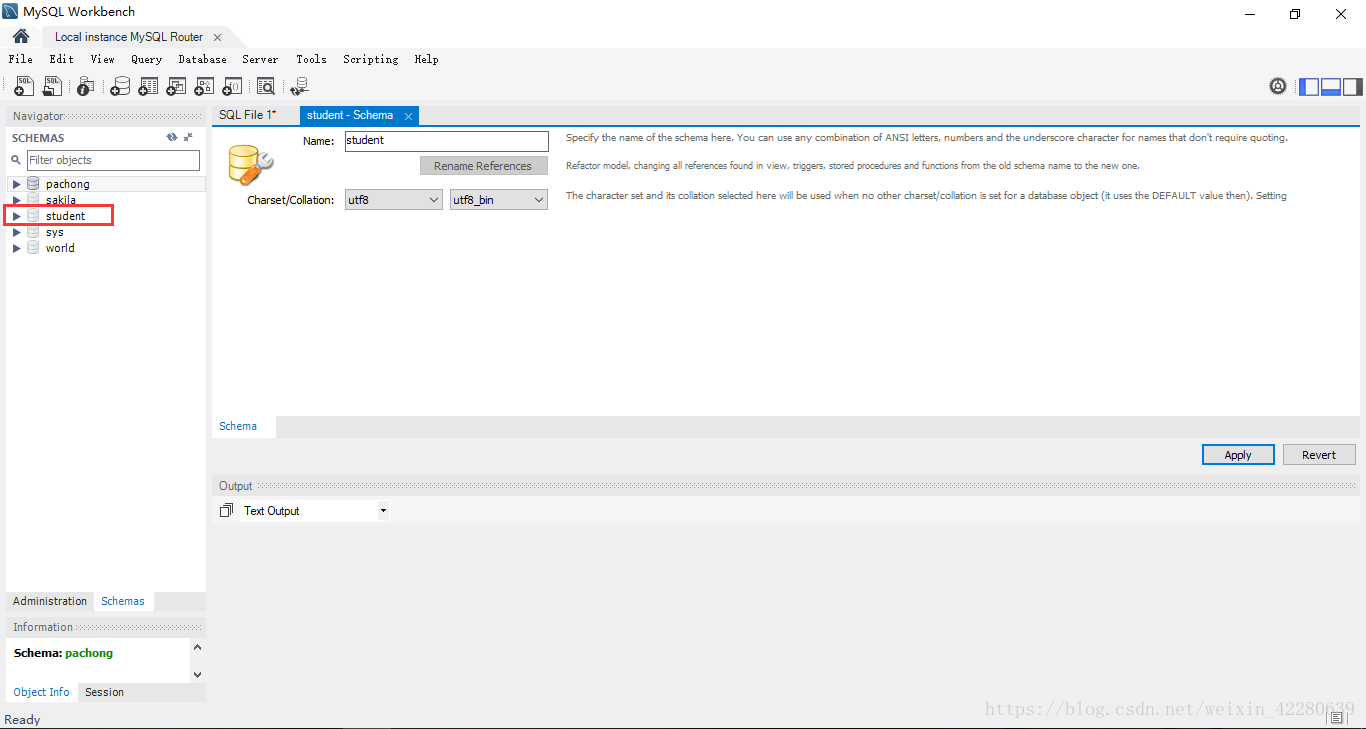Click the output copy icon
The image size is (1366, 729).
(x=226, y=510)
